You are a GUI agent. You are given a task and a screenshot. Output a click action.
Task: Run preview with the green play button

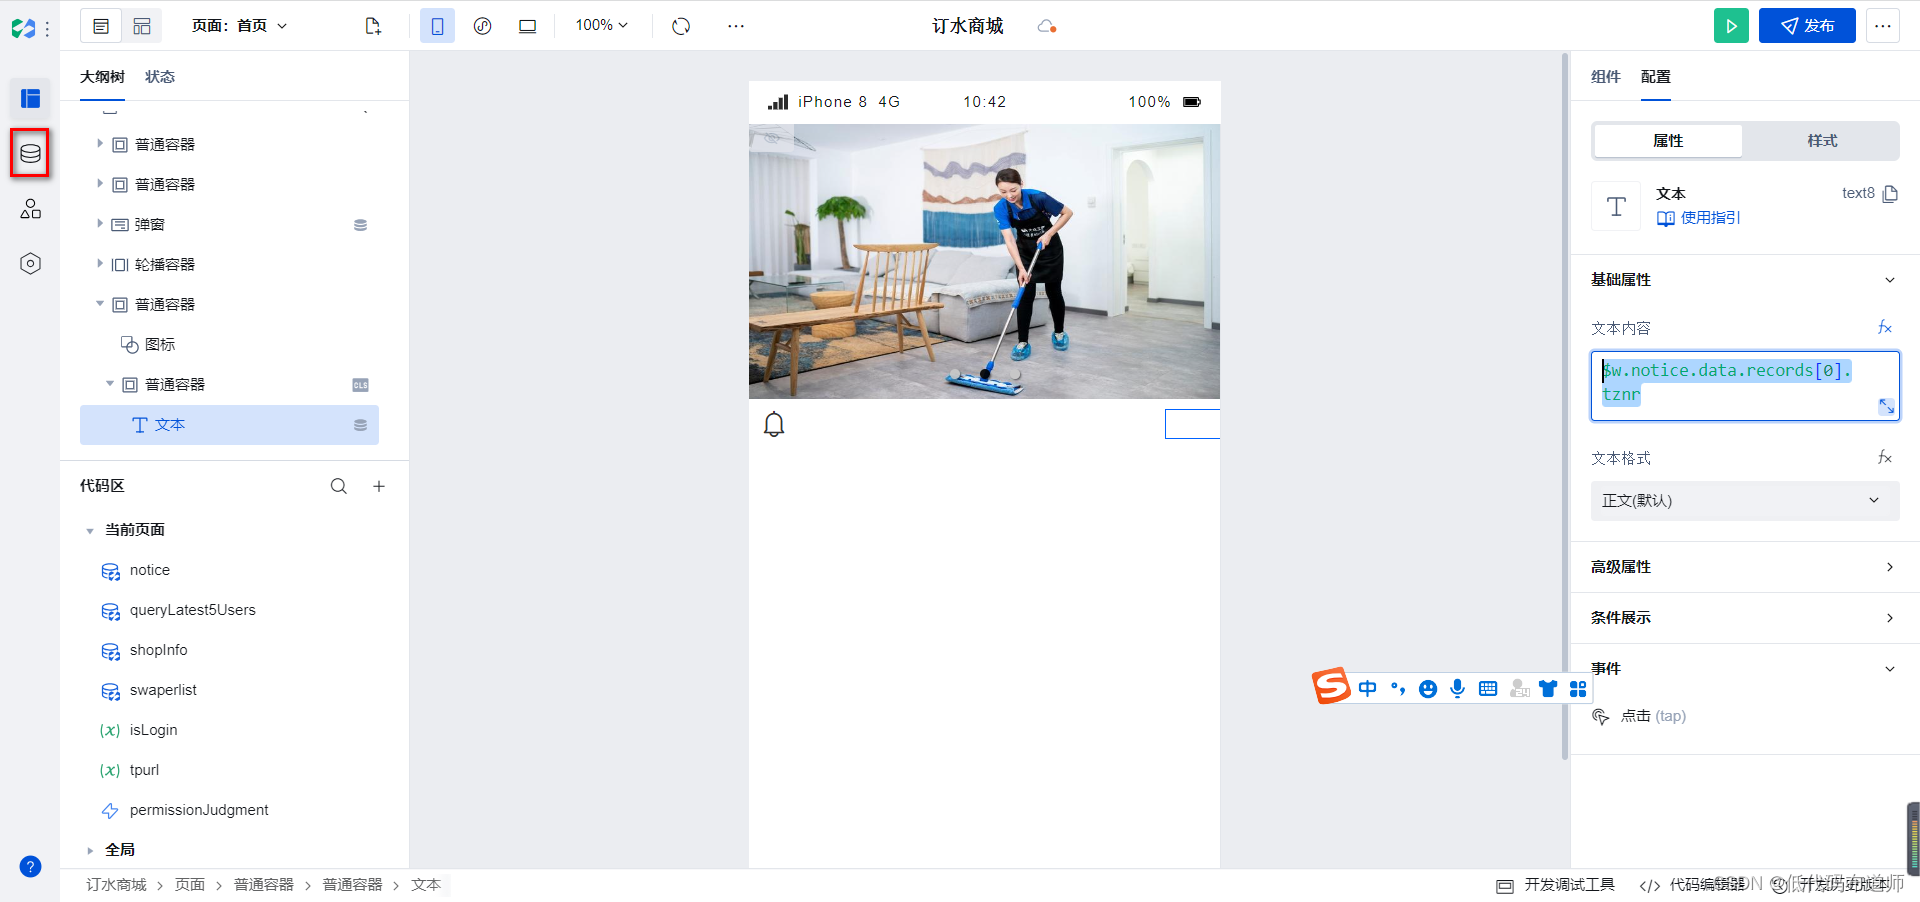[x=1731, y=26]
